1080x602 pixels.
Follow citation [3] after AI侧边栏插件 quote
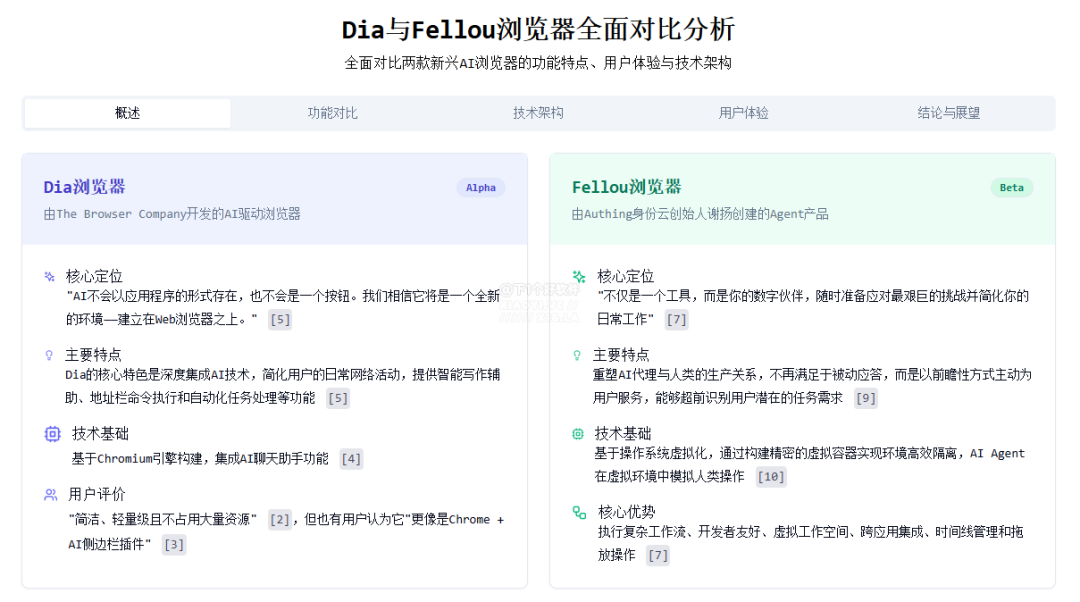pos(173,545)
